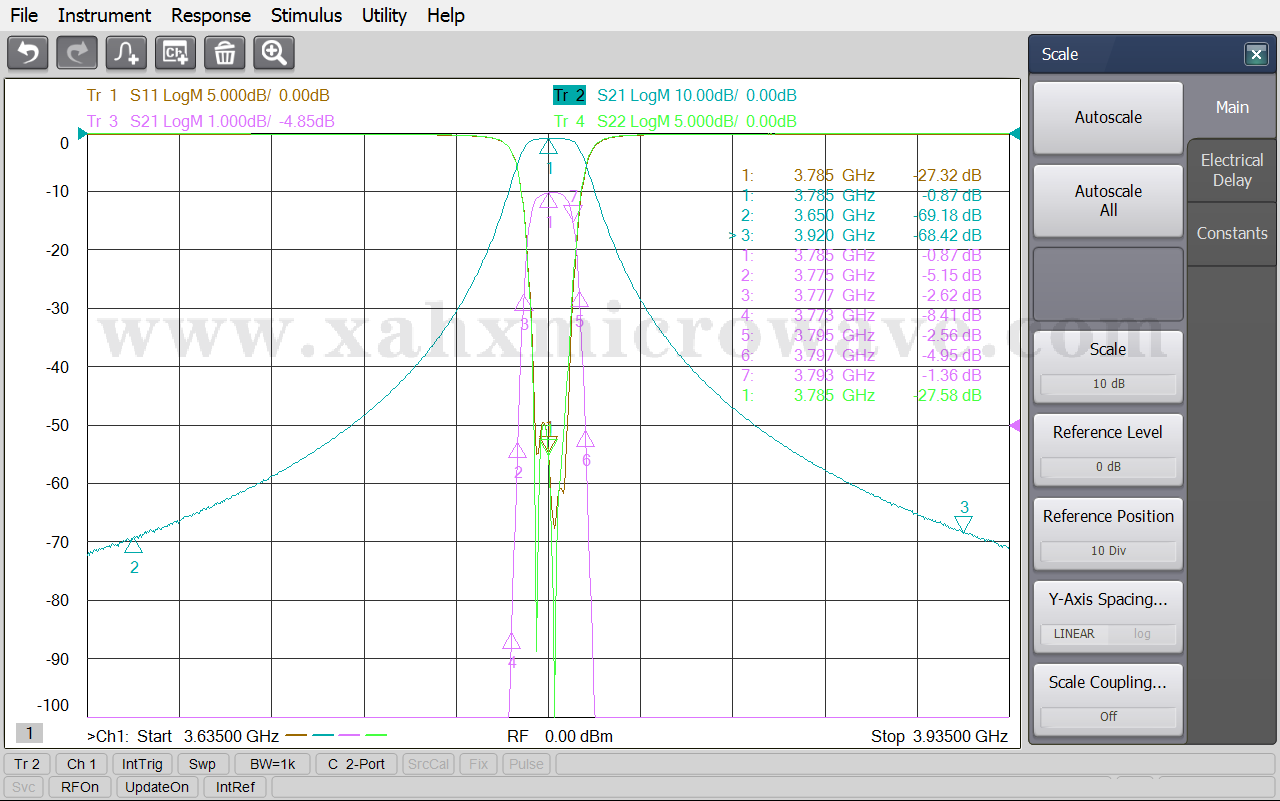
Task: Open the Utility menu
Action: pos(384,15)
